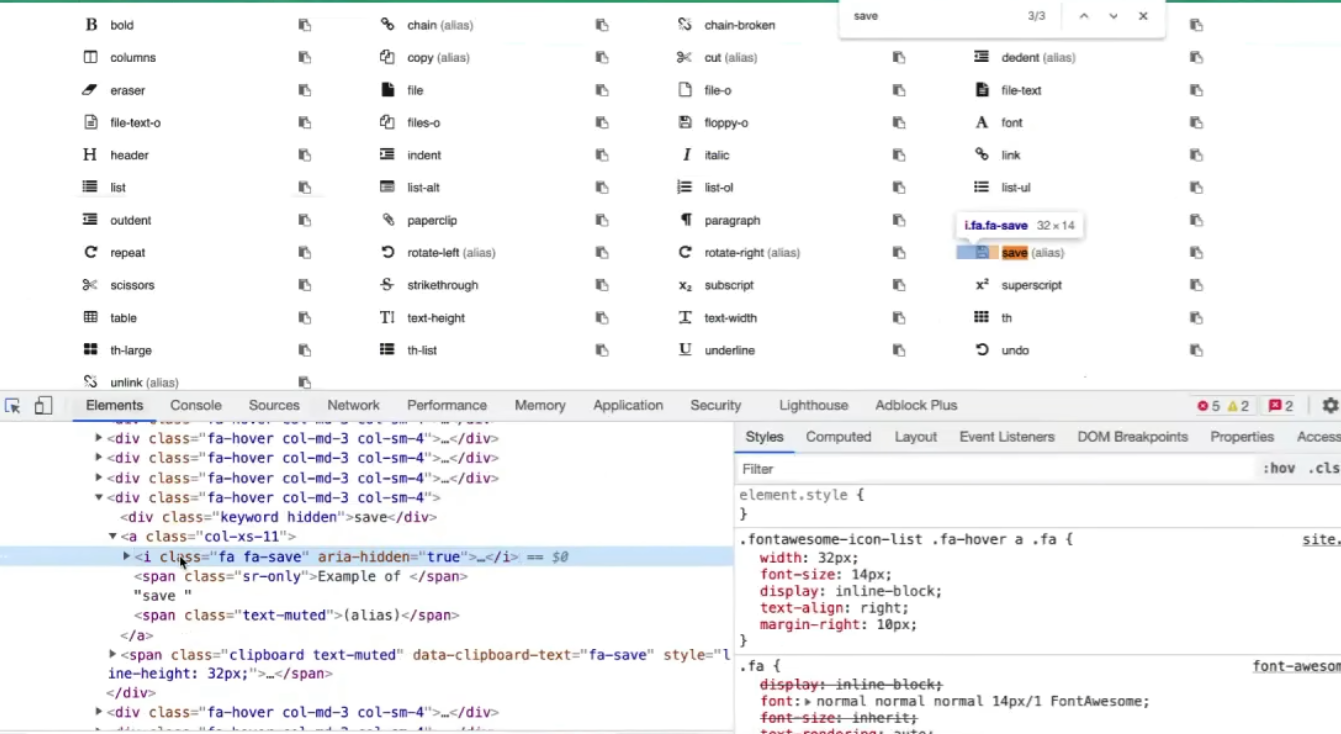Click the previous-match up arrow in find bar
The height and width of the screenshot is (734, 1341).
[x=1083, y=16]
